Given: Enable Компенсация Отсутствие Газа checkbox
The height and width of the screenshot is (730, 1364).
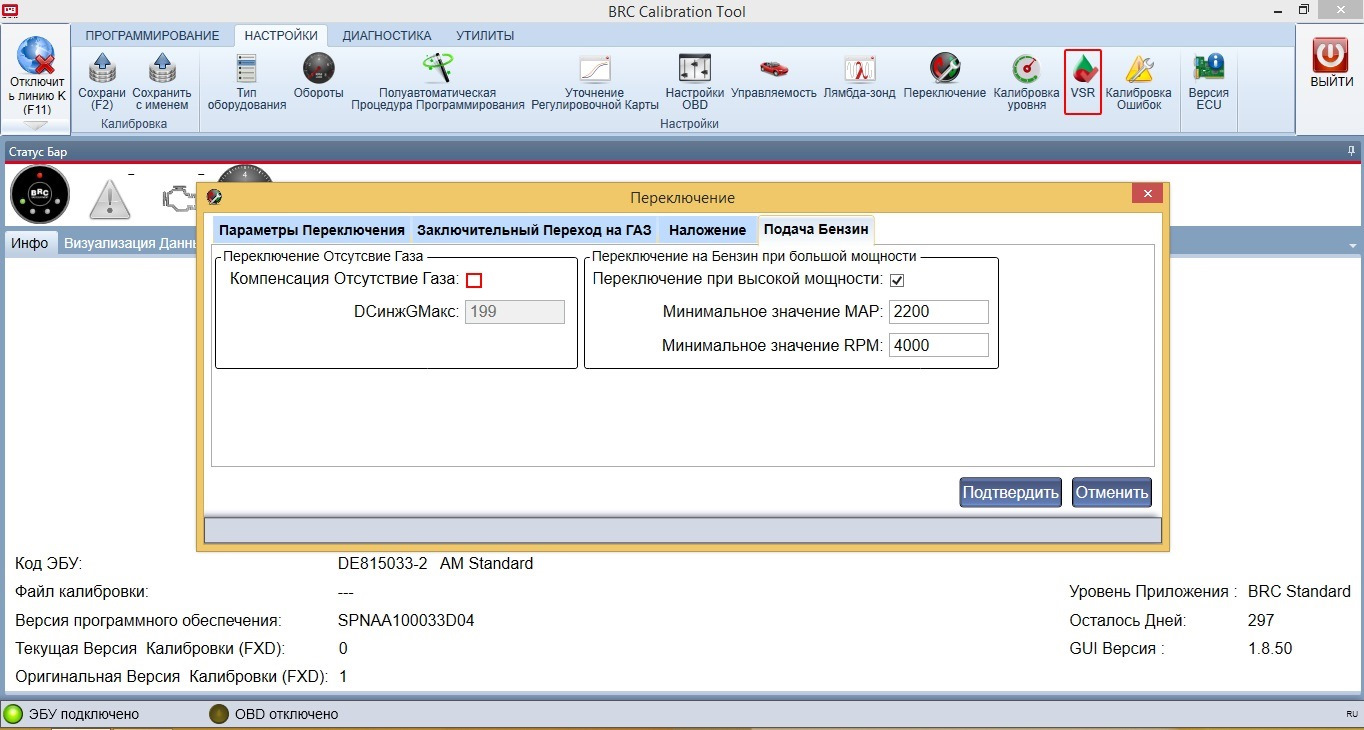Looking at the screenshot, I should (x=474, y=280).
